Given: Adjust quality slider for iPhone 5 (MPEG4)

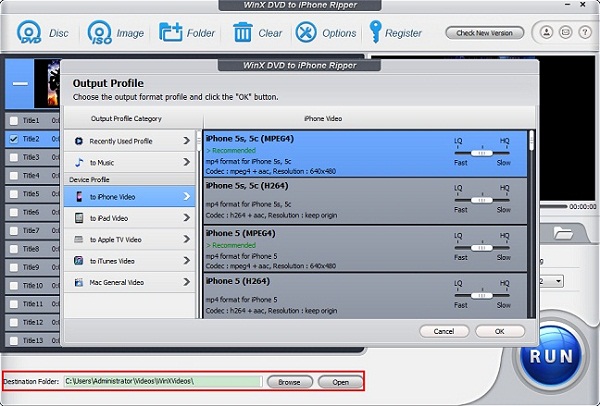Looking at the screenshot, I should pyautogui.click(x=482, y=248).
